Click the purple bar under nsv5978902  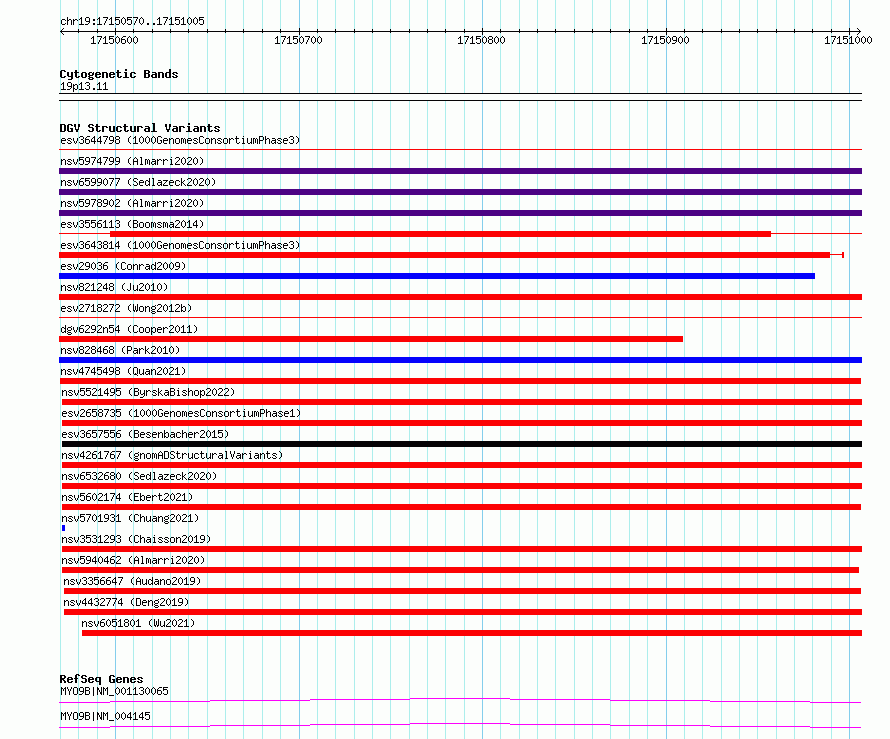pos(460,213)
